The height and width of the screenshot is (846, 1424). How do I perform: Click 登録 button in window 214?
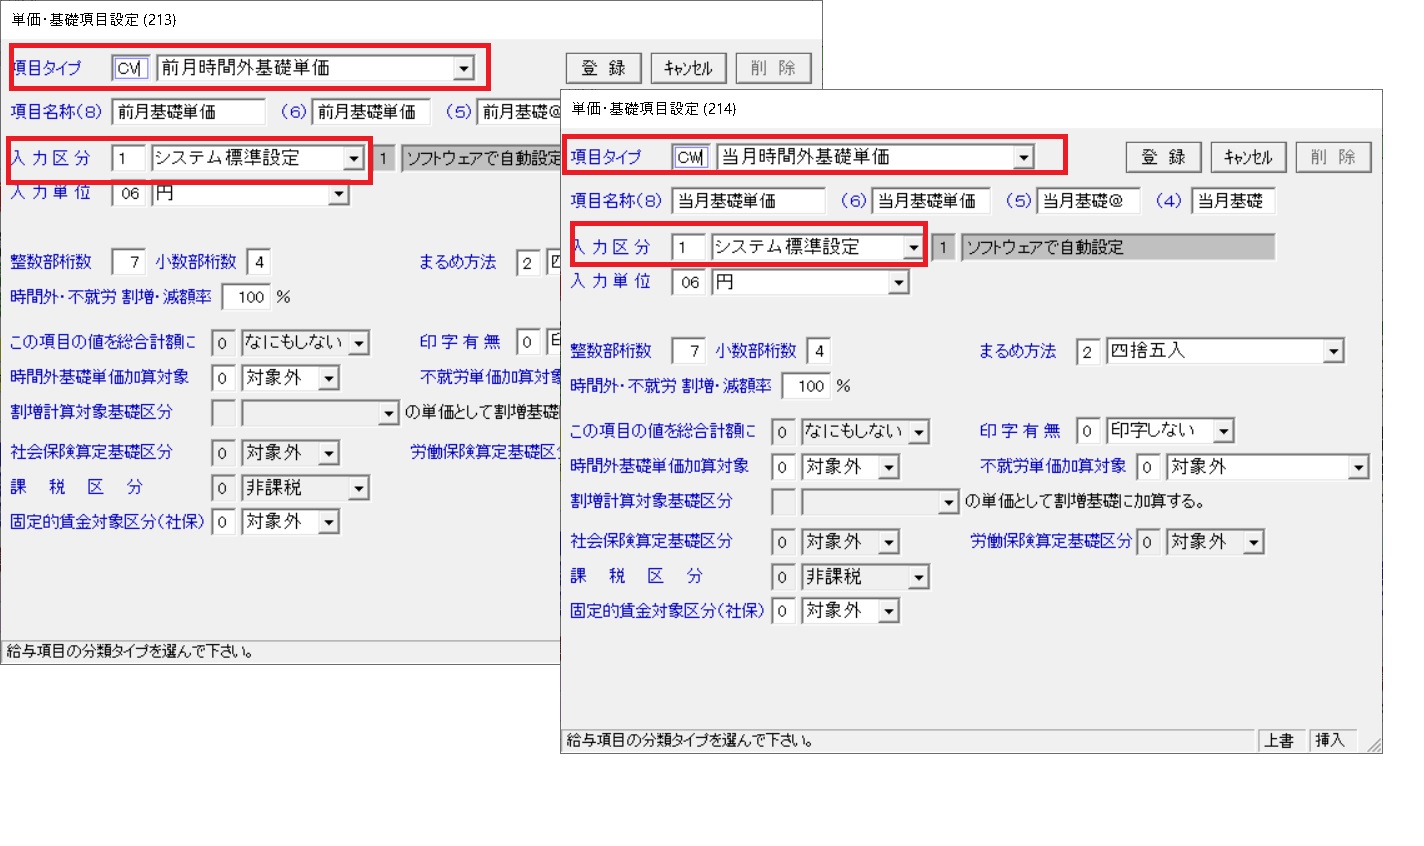[x=1163, y=157]
